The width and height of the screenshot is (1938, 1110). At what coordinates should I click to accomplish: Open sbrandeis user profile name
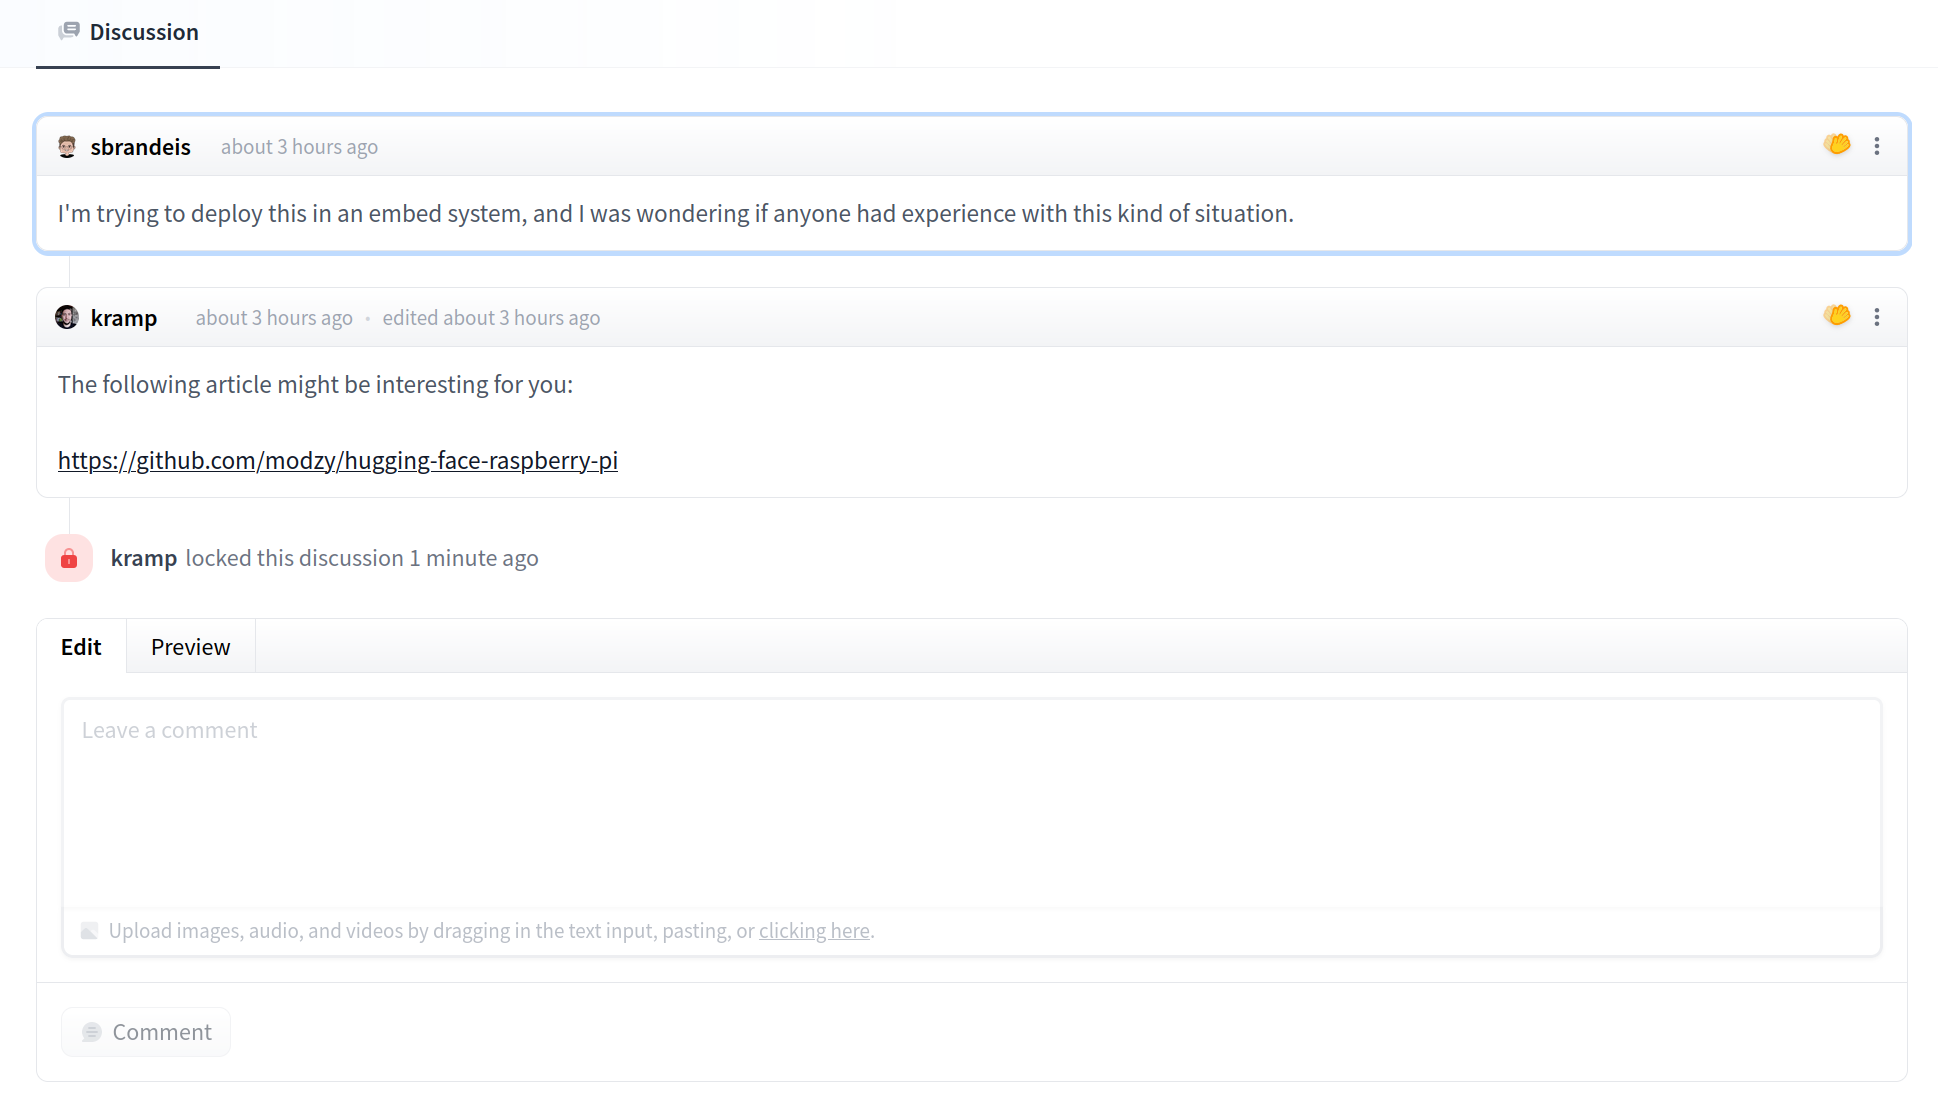click(x=140, y=147)
